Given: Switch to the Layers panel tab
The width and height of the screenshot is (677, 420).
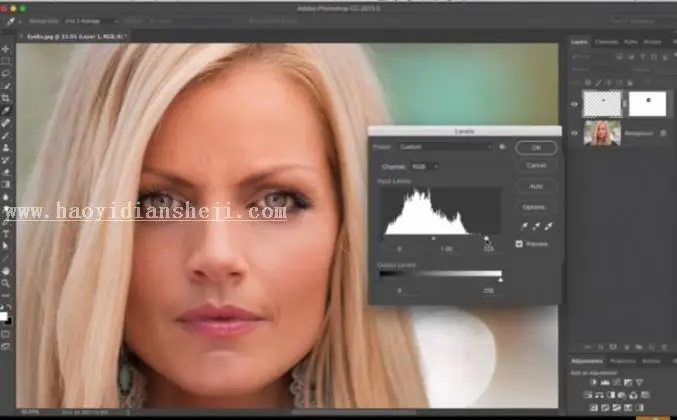Looking at the screenshot, I should [x=579, y=42].
